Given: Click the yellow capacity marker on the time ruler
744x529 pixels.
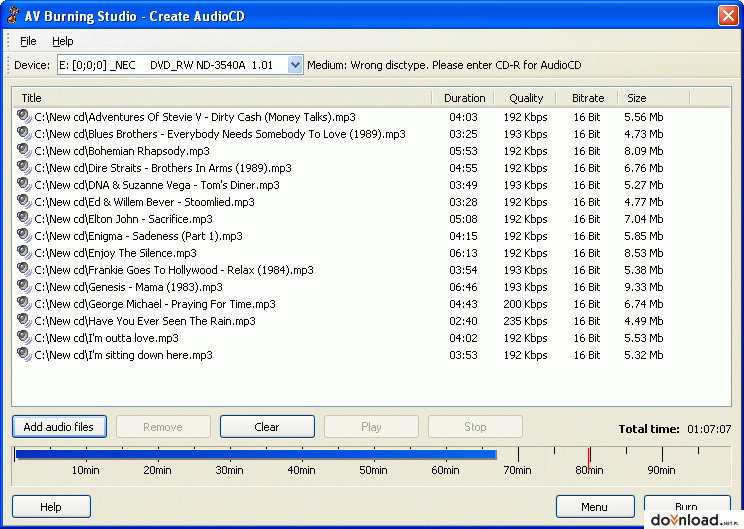Looking at the screenshot, I should pyautogui.click(x=546, y=459).
